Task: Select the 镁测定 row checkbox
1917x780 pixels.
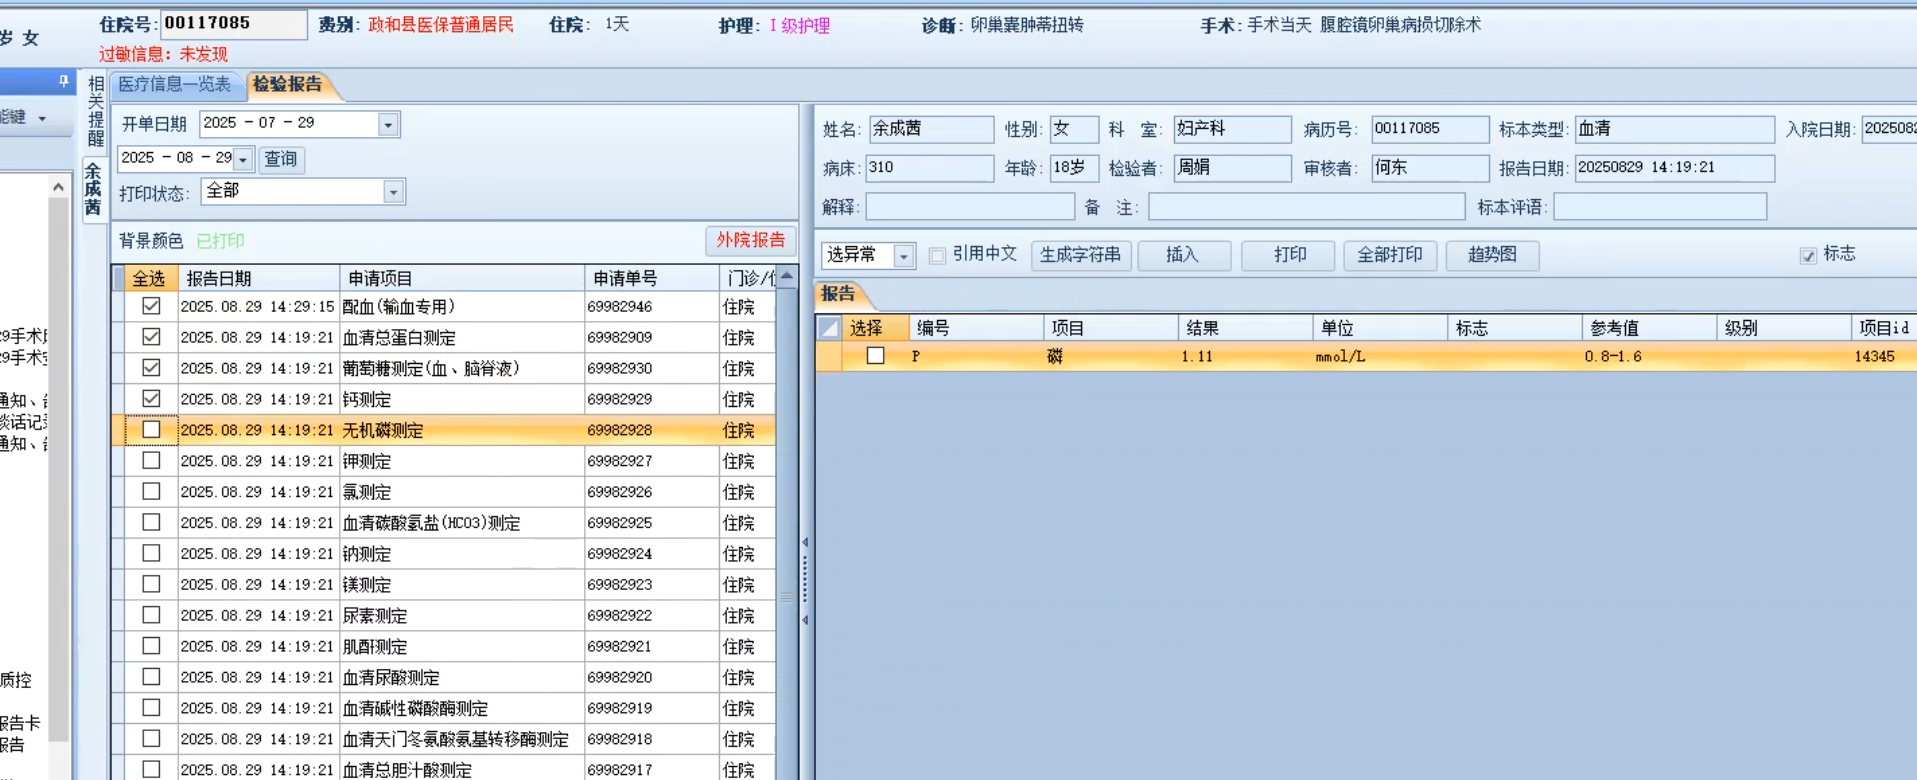Action: 151,584
